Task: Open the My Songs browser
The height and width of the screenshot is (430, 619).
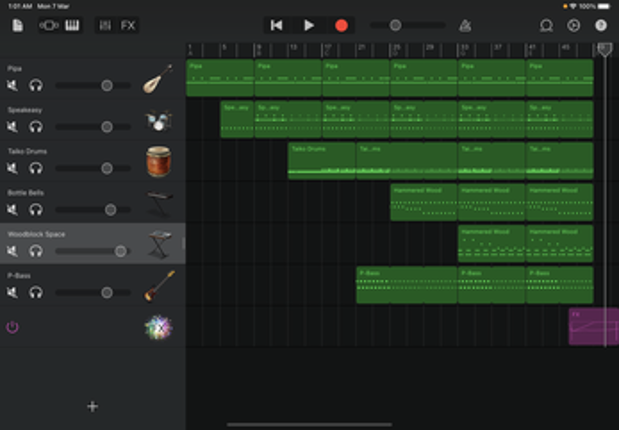Action: click(x=18, y=25)
